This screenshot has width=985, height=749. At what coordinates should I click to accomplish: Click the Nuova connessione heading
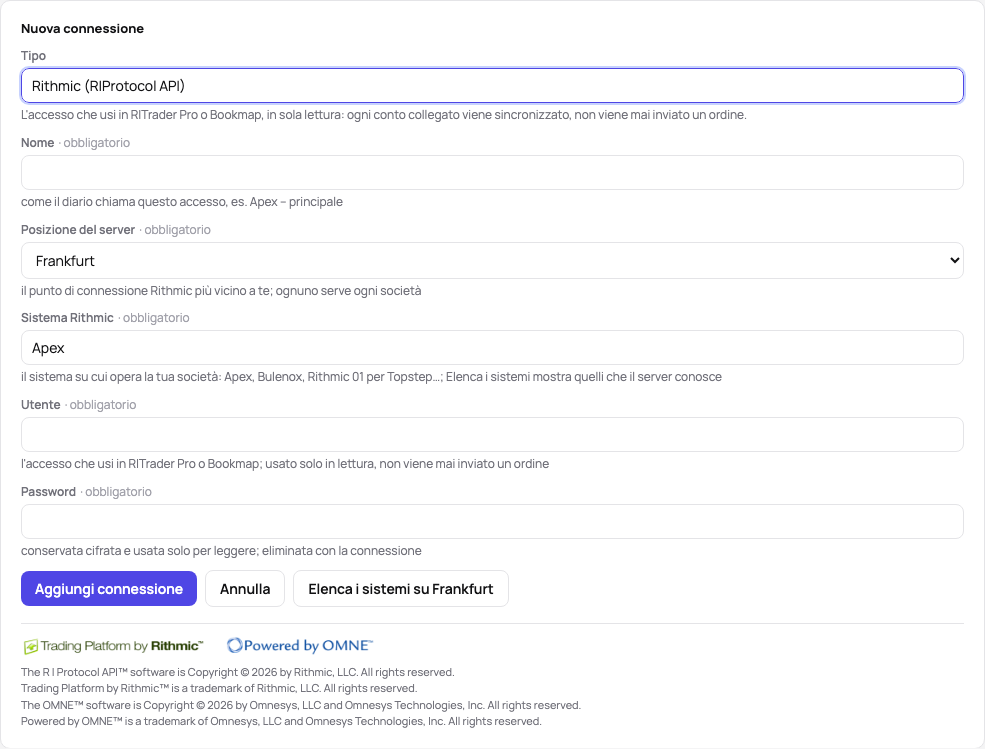point(82,28)
